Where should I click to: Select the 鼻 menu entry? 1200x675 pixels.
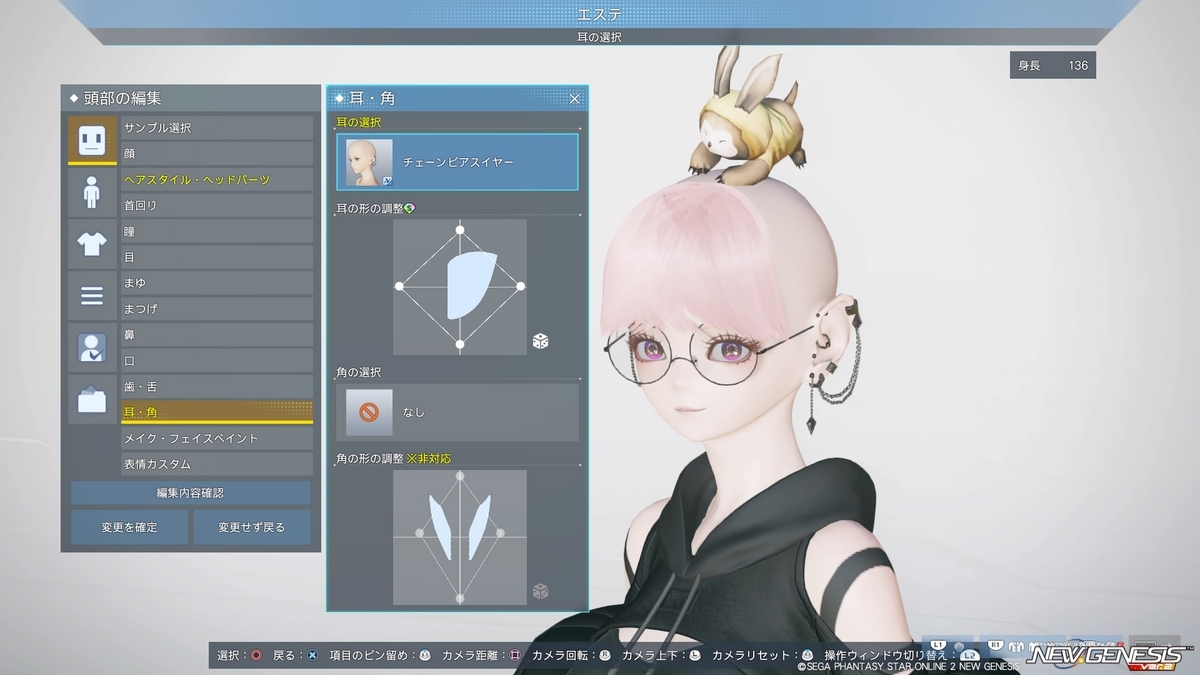(x=217, y=335)
